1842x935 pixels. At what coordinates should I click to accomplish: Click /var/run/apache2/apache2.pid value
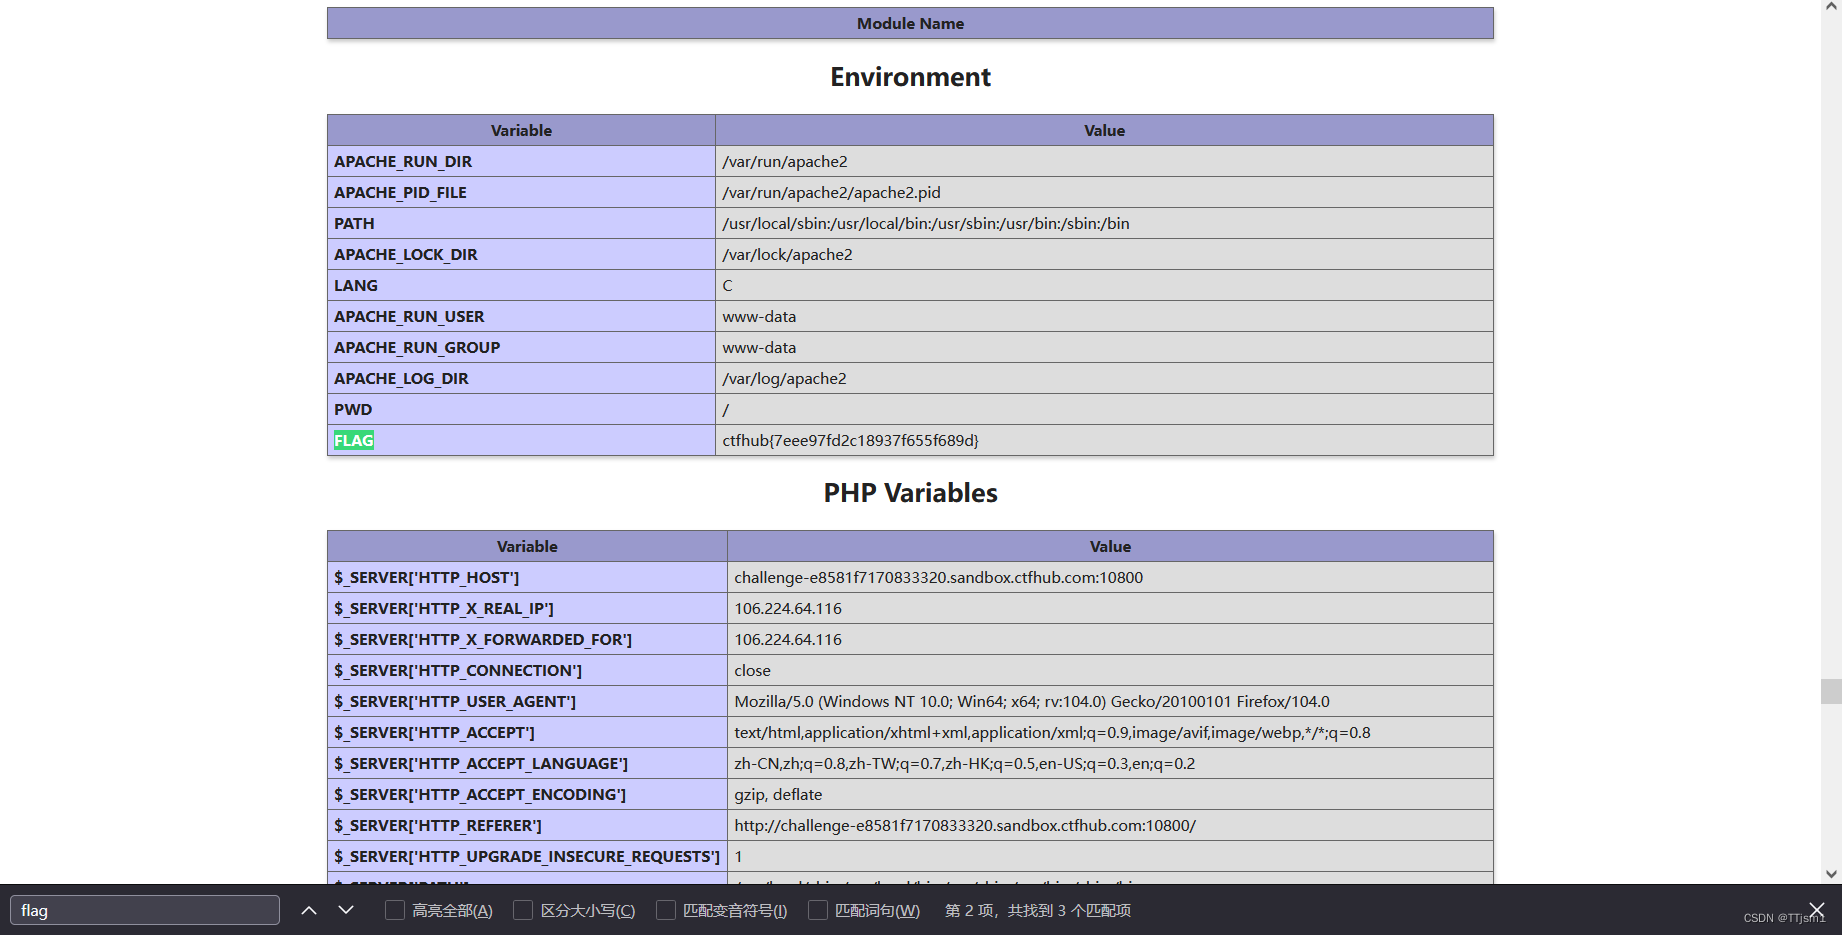click(831, 192)
